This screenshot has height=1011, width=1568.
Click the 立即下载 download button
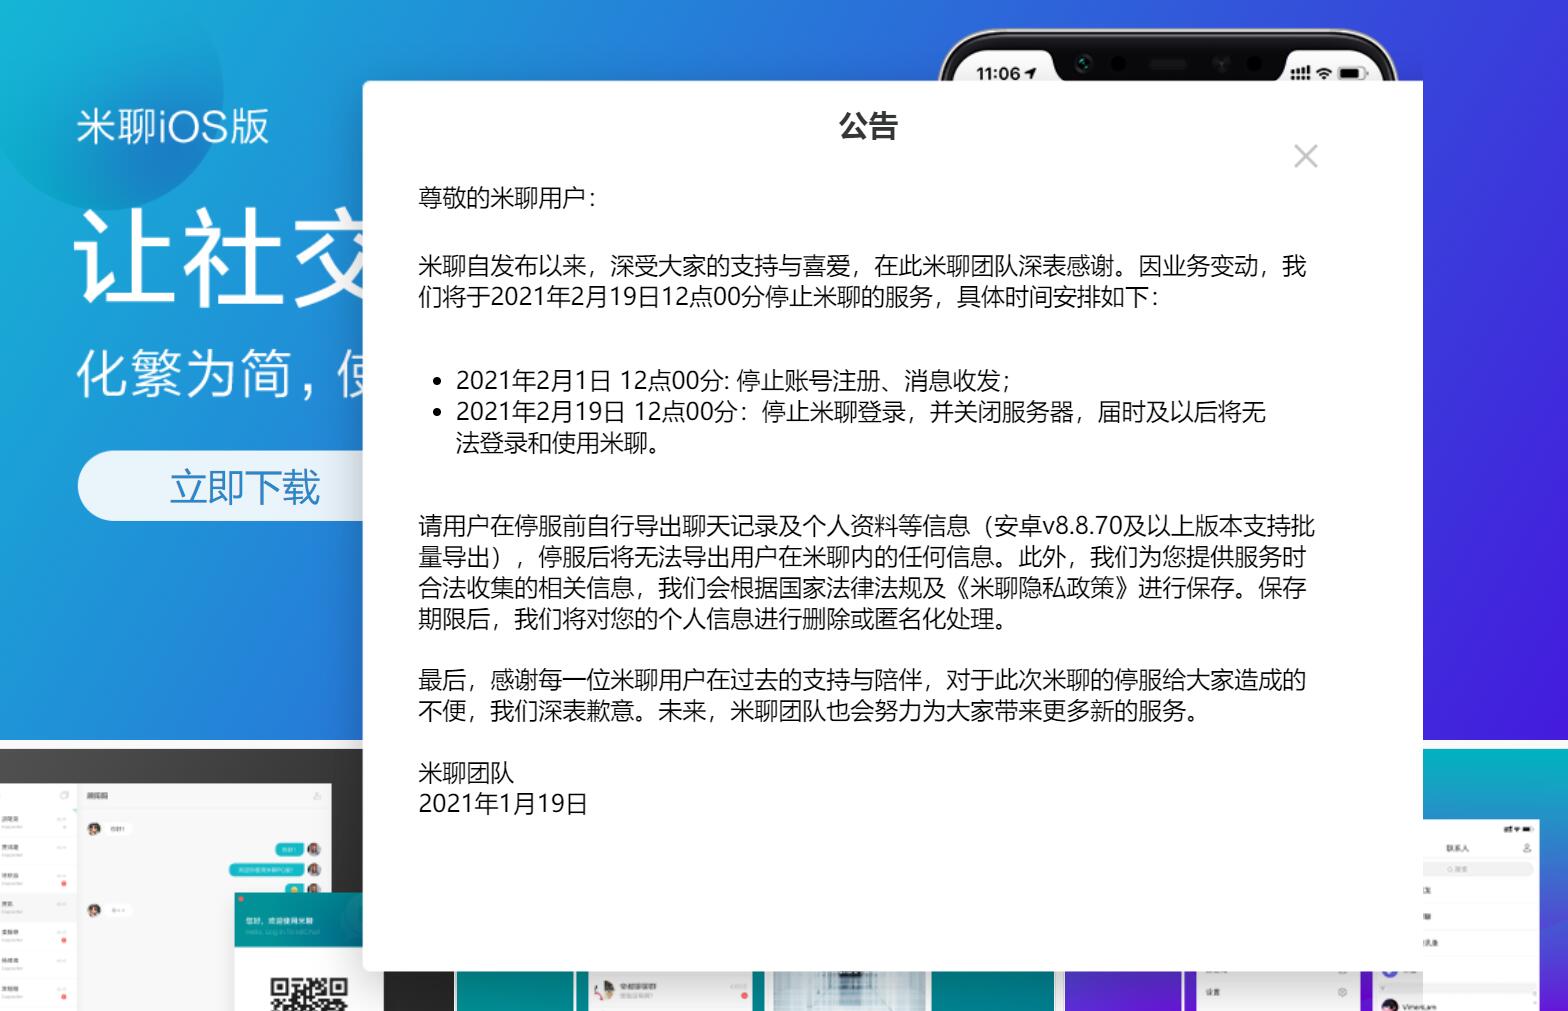tap(221, 486)
